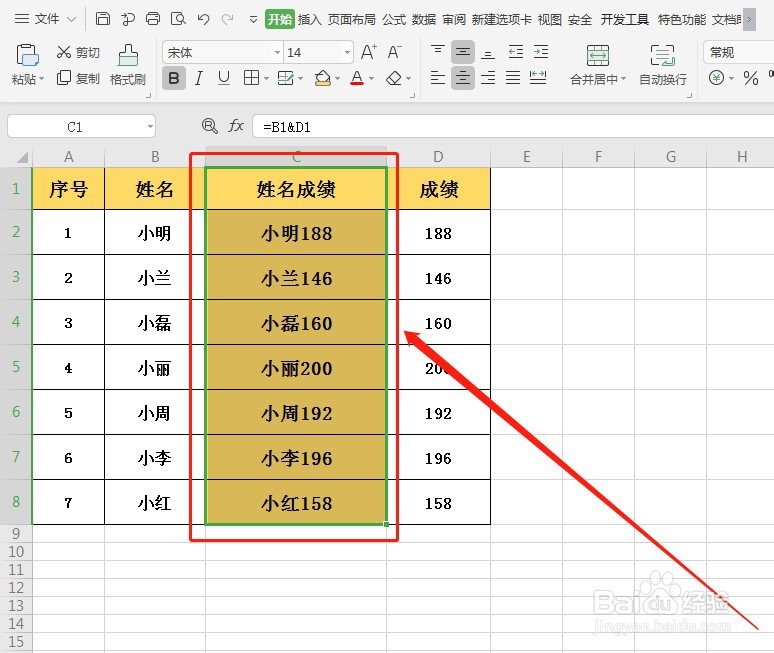The width and height of the screenshot is (774, 653).
Task: Select the Format Painter (格式刷) tool
Action: click(128, 65)
